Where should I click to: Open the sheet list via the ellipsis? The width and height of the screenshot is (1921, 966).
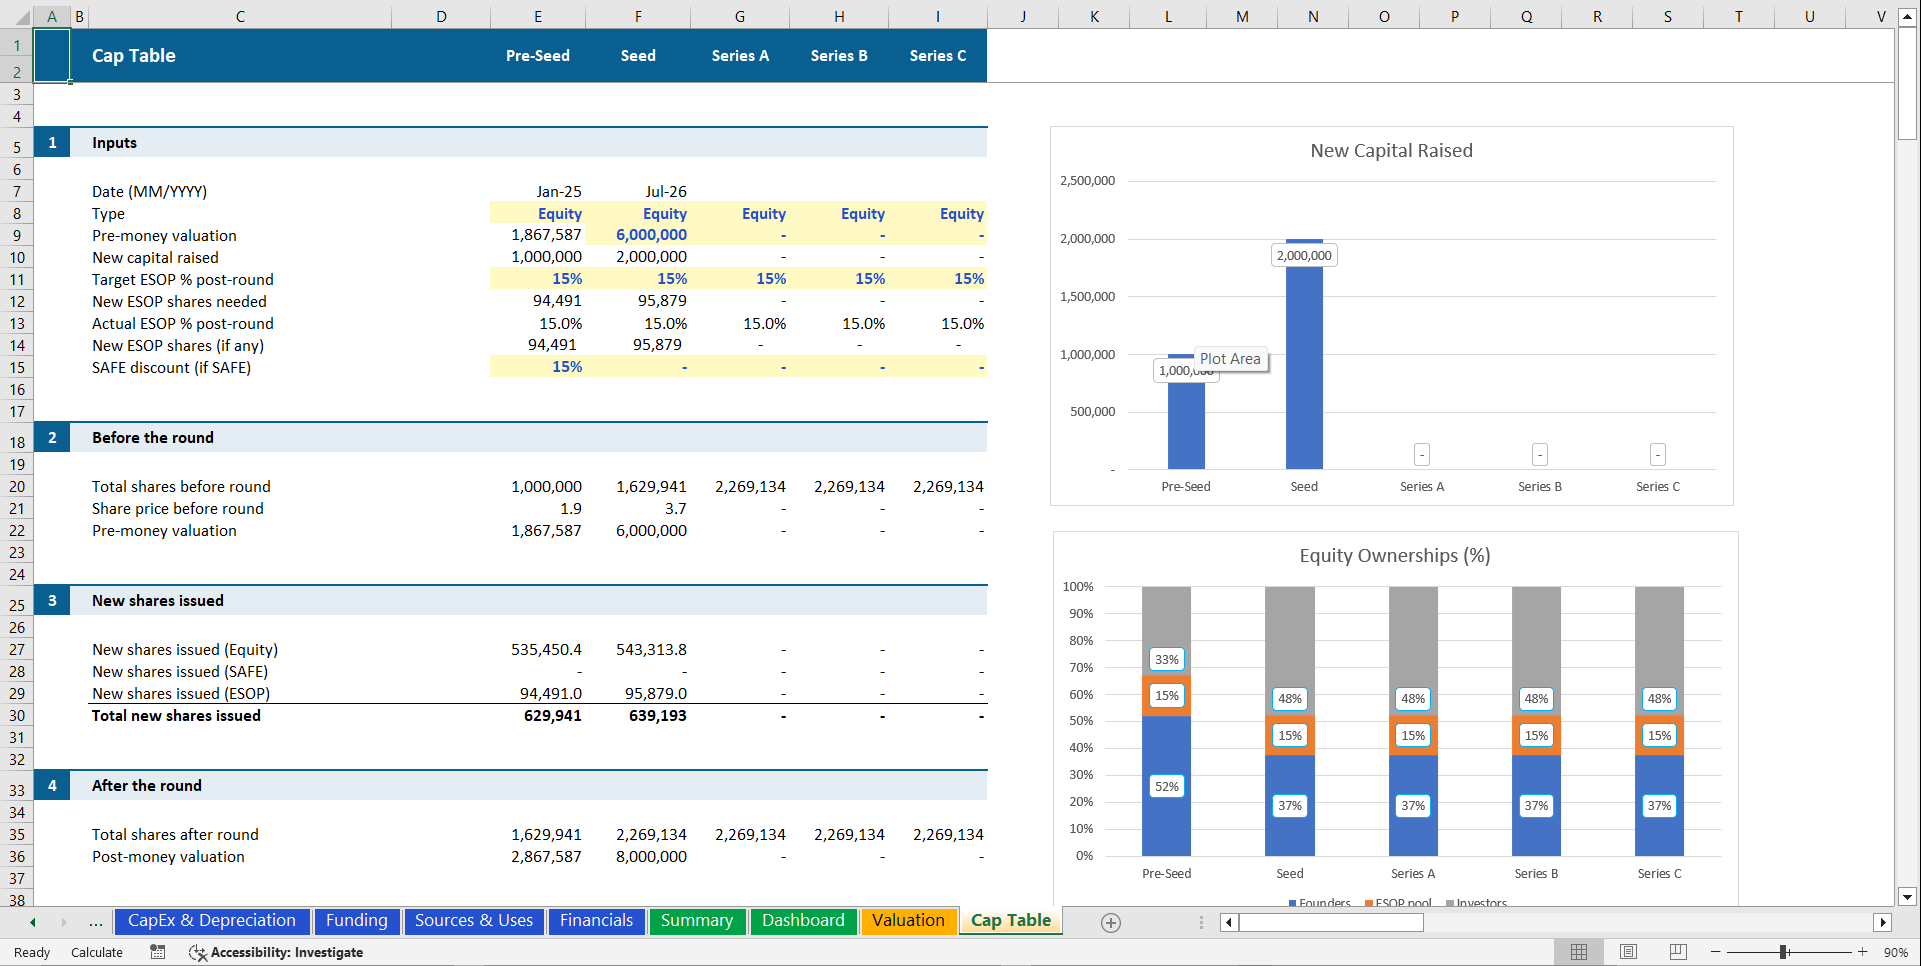(97, 922)
